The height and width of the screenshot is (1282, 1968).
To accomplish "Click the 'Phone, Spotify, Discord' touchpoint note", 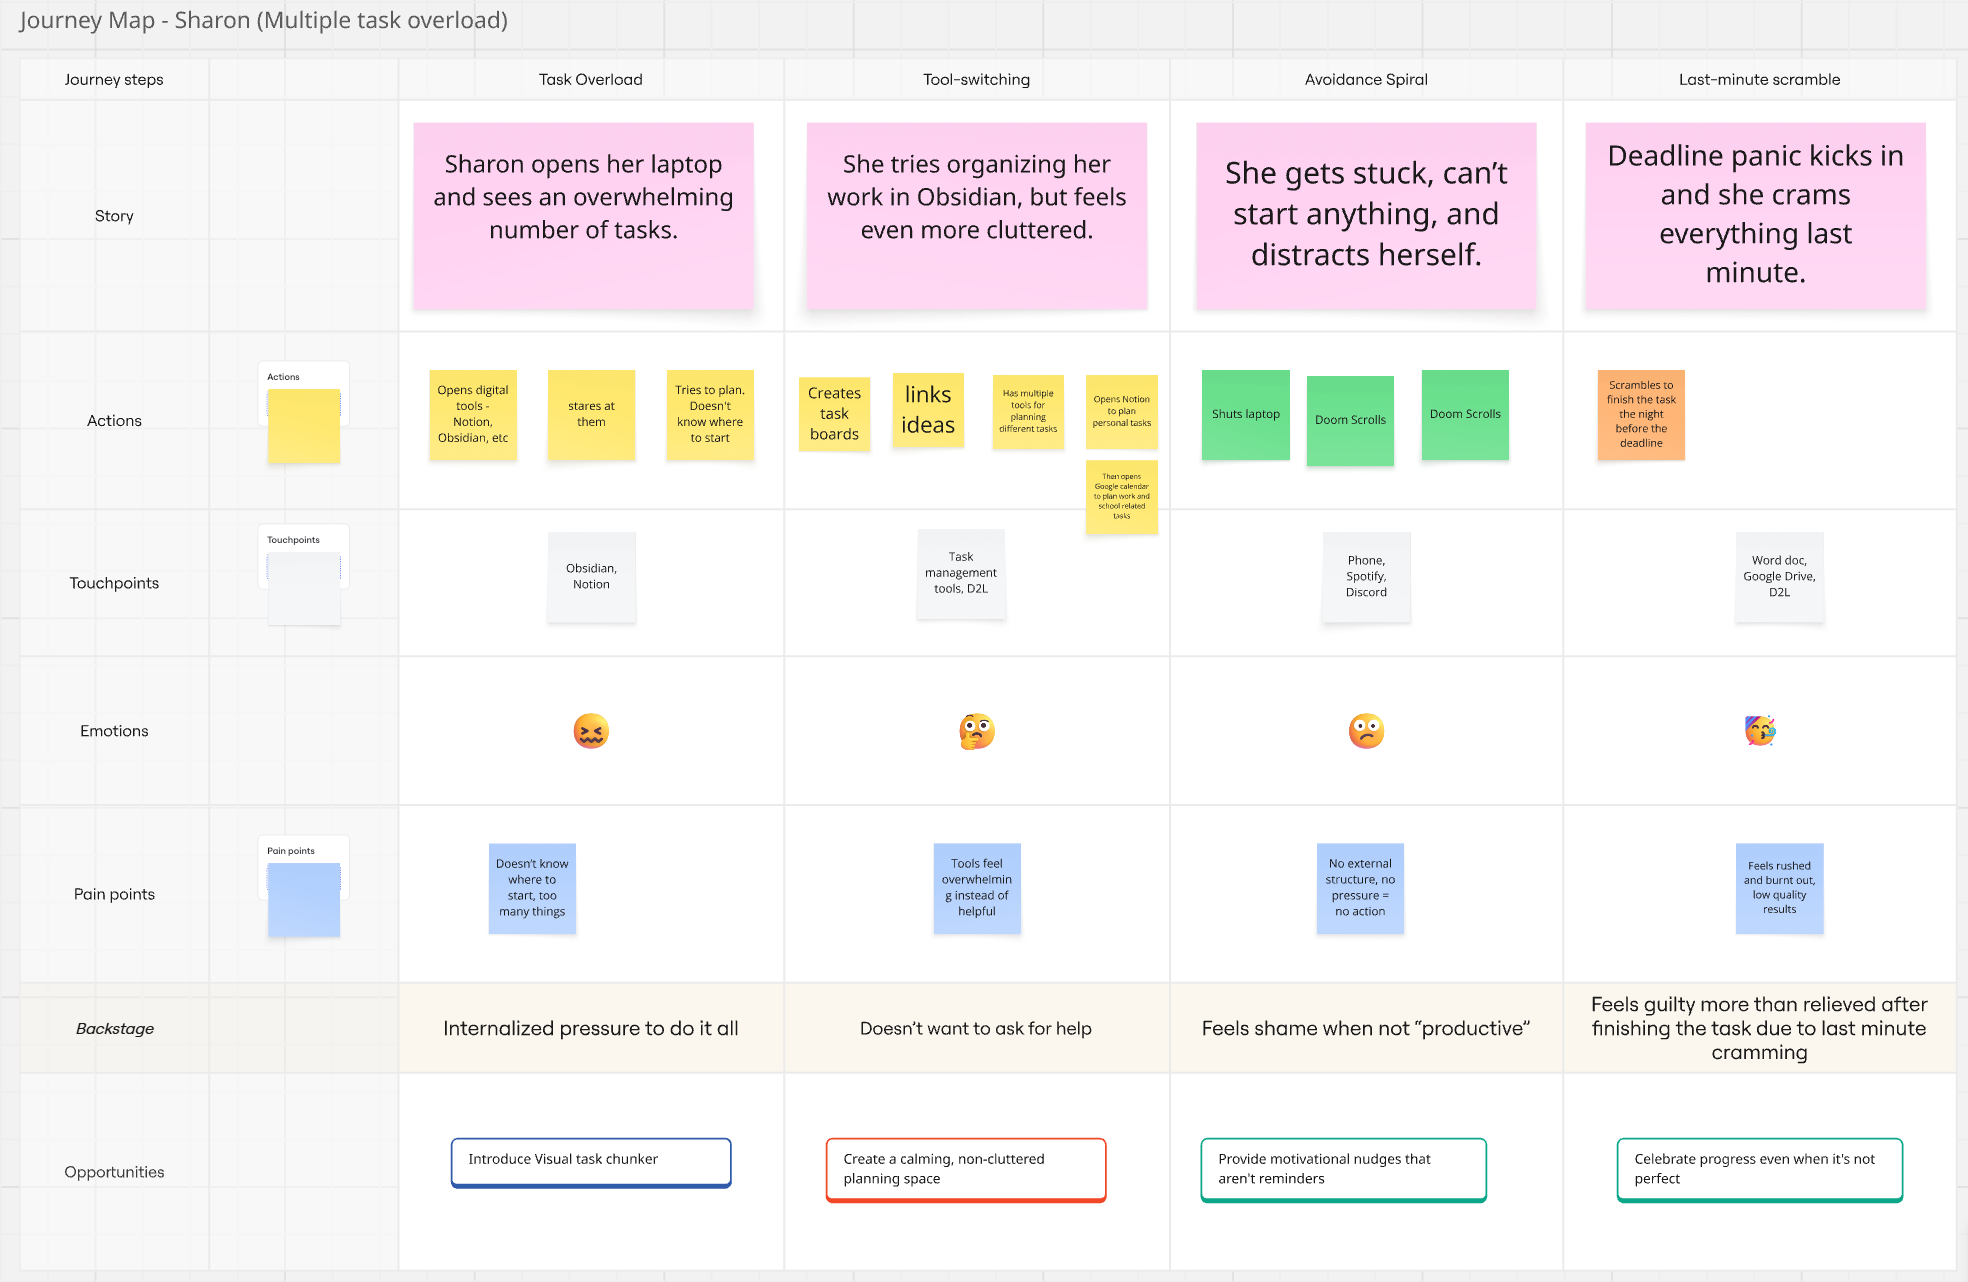I will 1366,577.
